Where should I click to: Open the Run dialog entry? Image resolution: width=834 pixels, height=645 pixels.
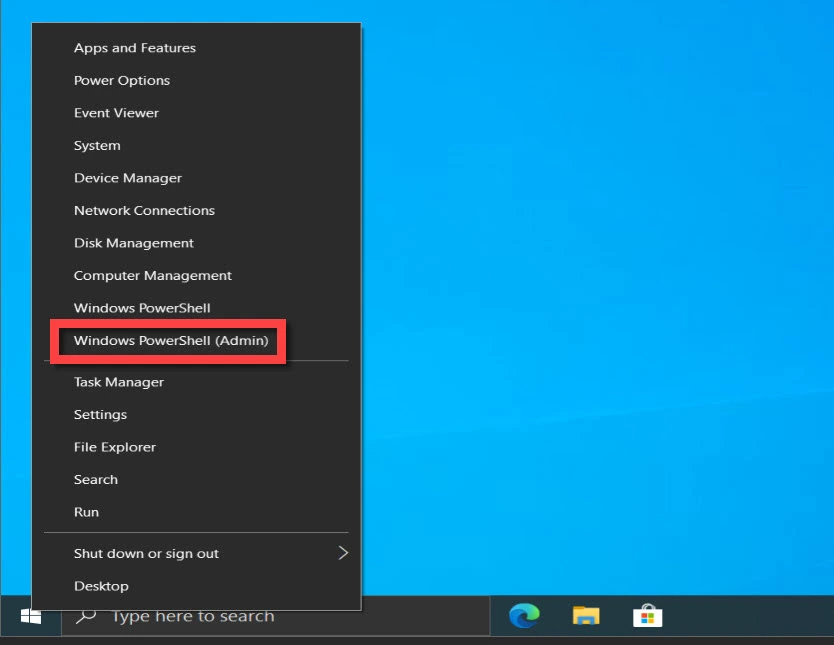pos(196,512)
